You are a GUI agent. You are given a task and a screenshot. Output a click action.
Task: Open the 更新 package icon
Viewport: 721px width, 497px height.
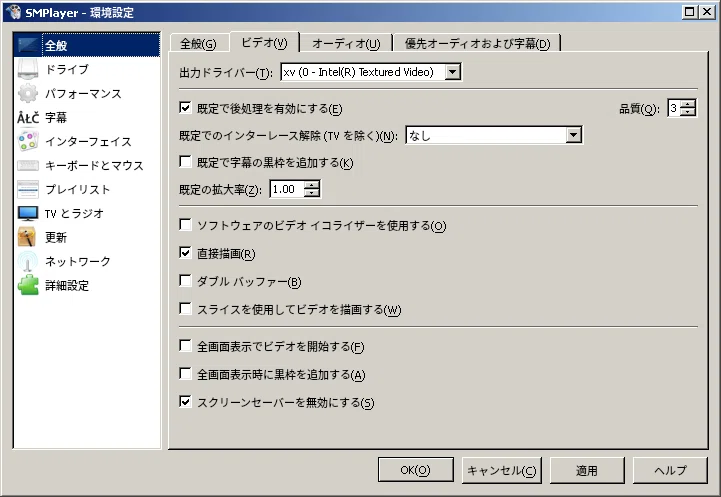tap(27, 237)
